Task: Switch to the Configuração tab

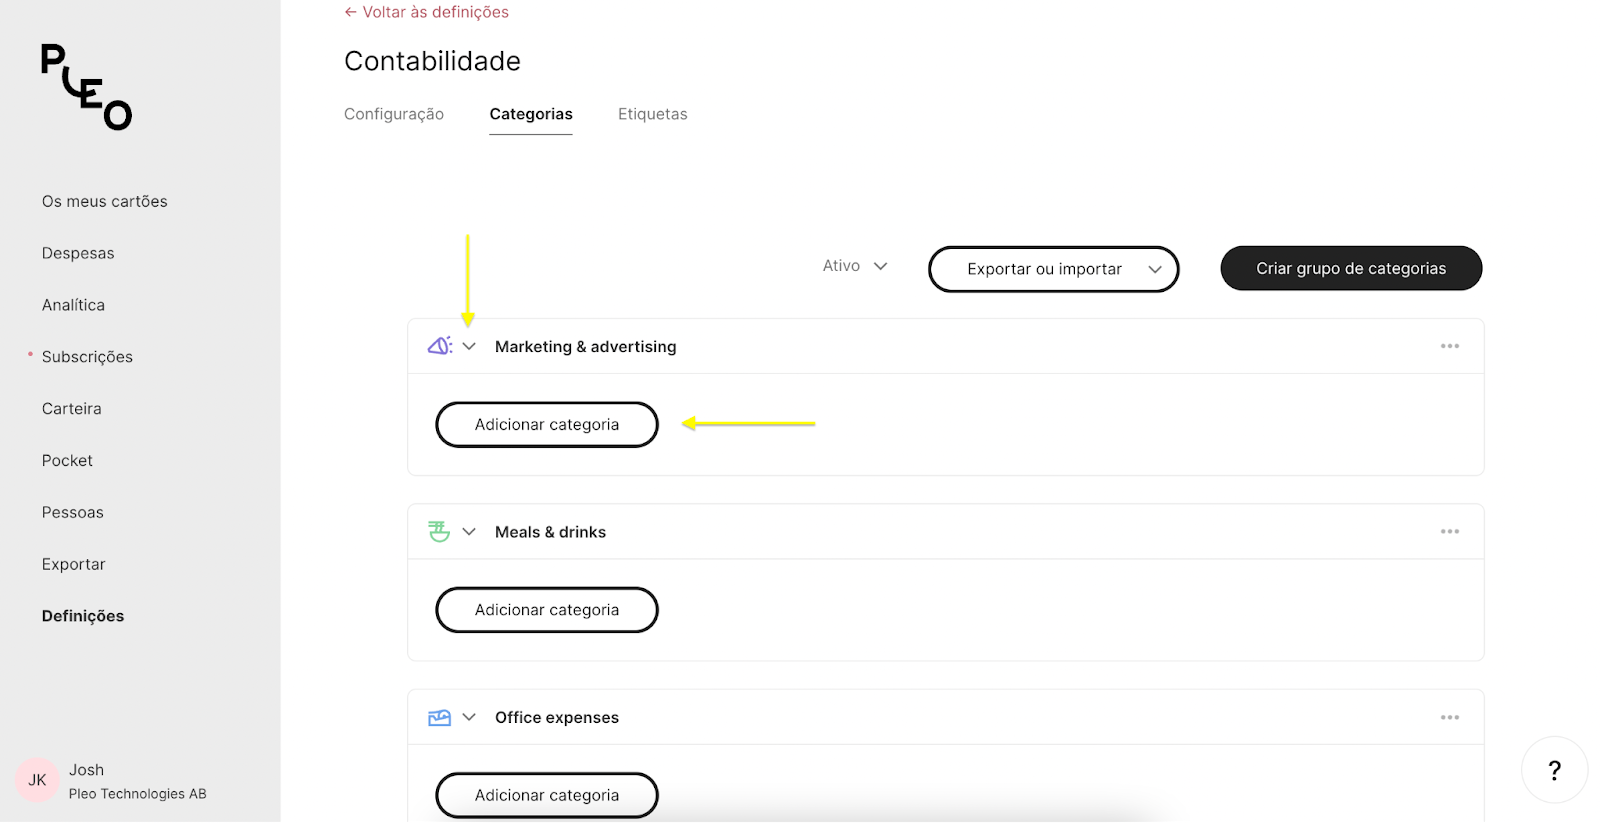Action: tap(394, 114)
